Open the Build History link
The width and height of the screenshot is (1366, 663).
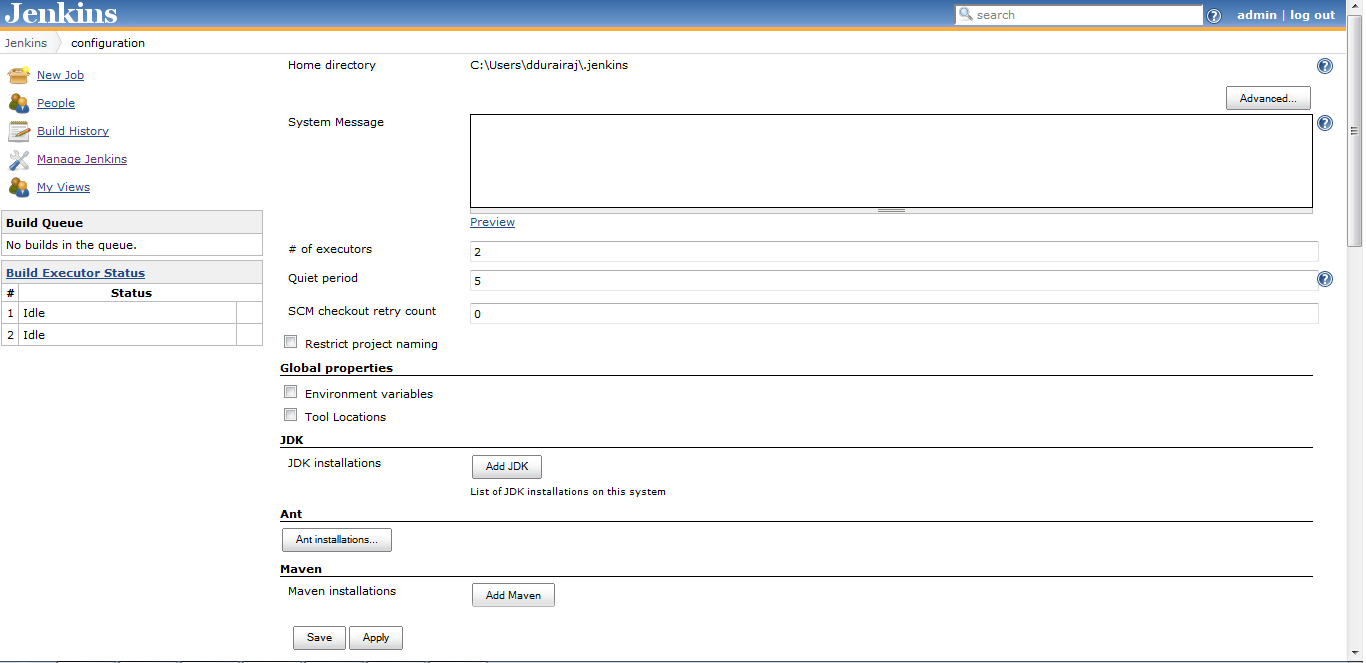point(73,131)
